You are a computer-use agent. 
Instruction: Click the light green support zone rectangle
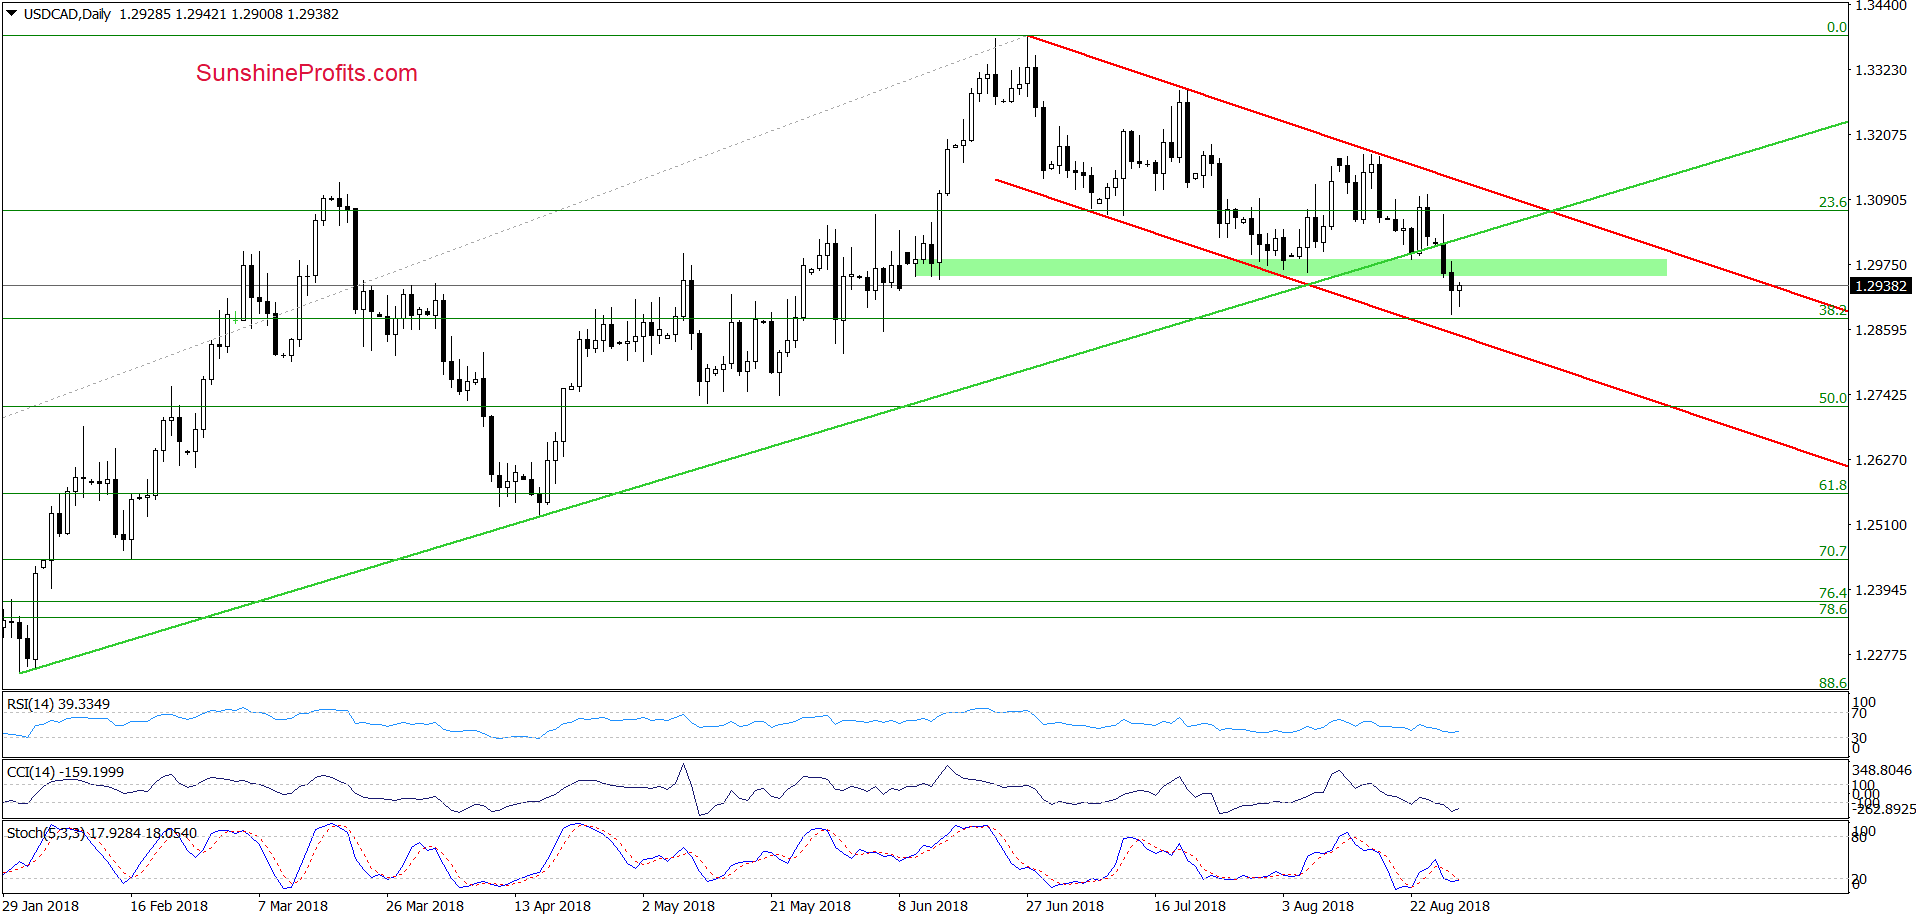1291,268
